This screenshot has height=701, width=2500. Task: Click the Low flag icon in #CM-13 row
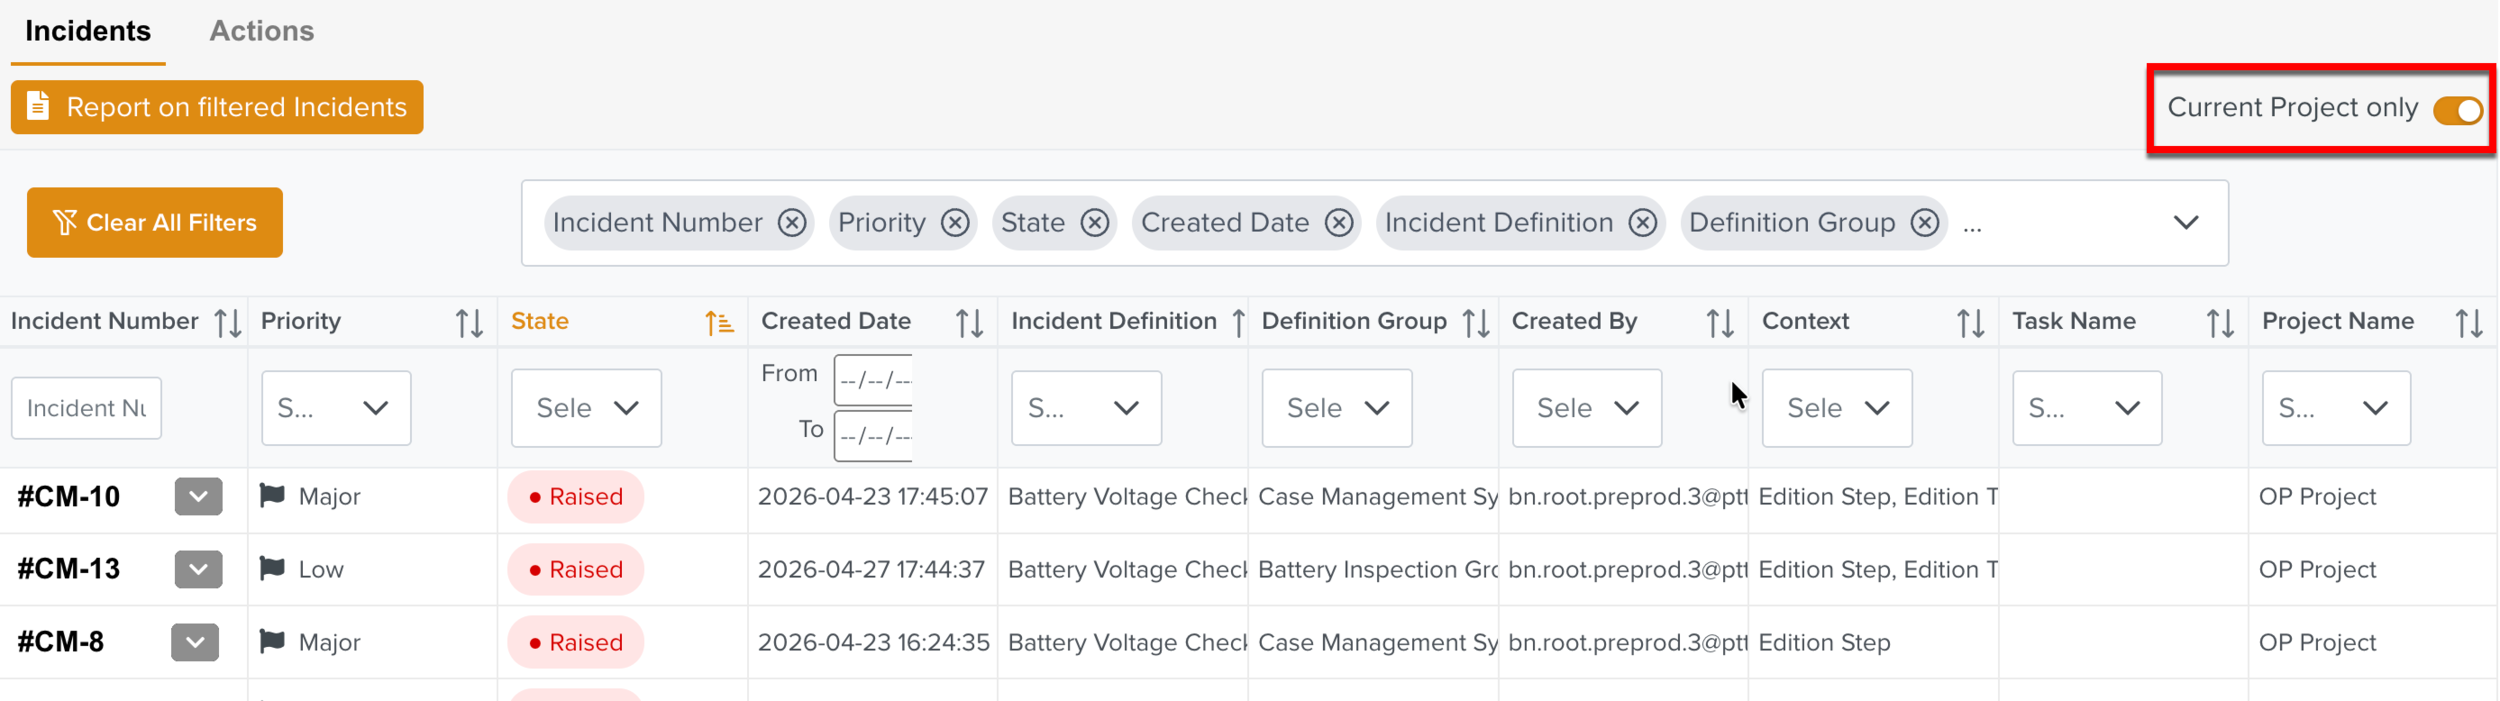pyautogui.click(x=272, y=568)
